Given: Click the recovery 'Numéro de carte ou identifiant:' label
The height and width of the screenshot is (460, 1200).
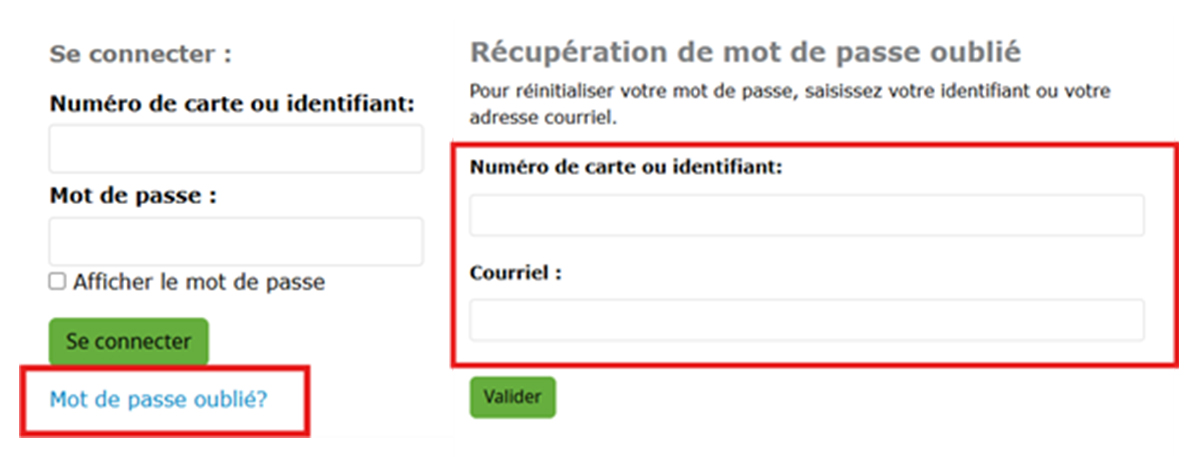Looking at the screenshot, I should 625,167.
